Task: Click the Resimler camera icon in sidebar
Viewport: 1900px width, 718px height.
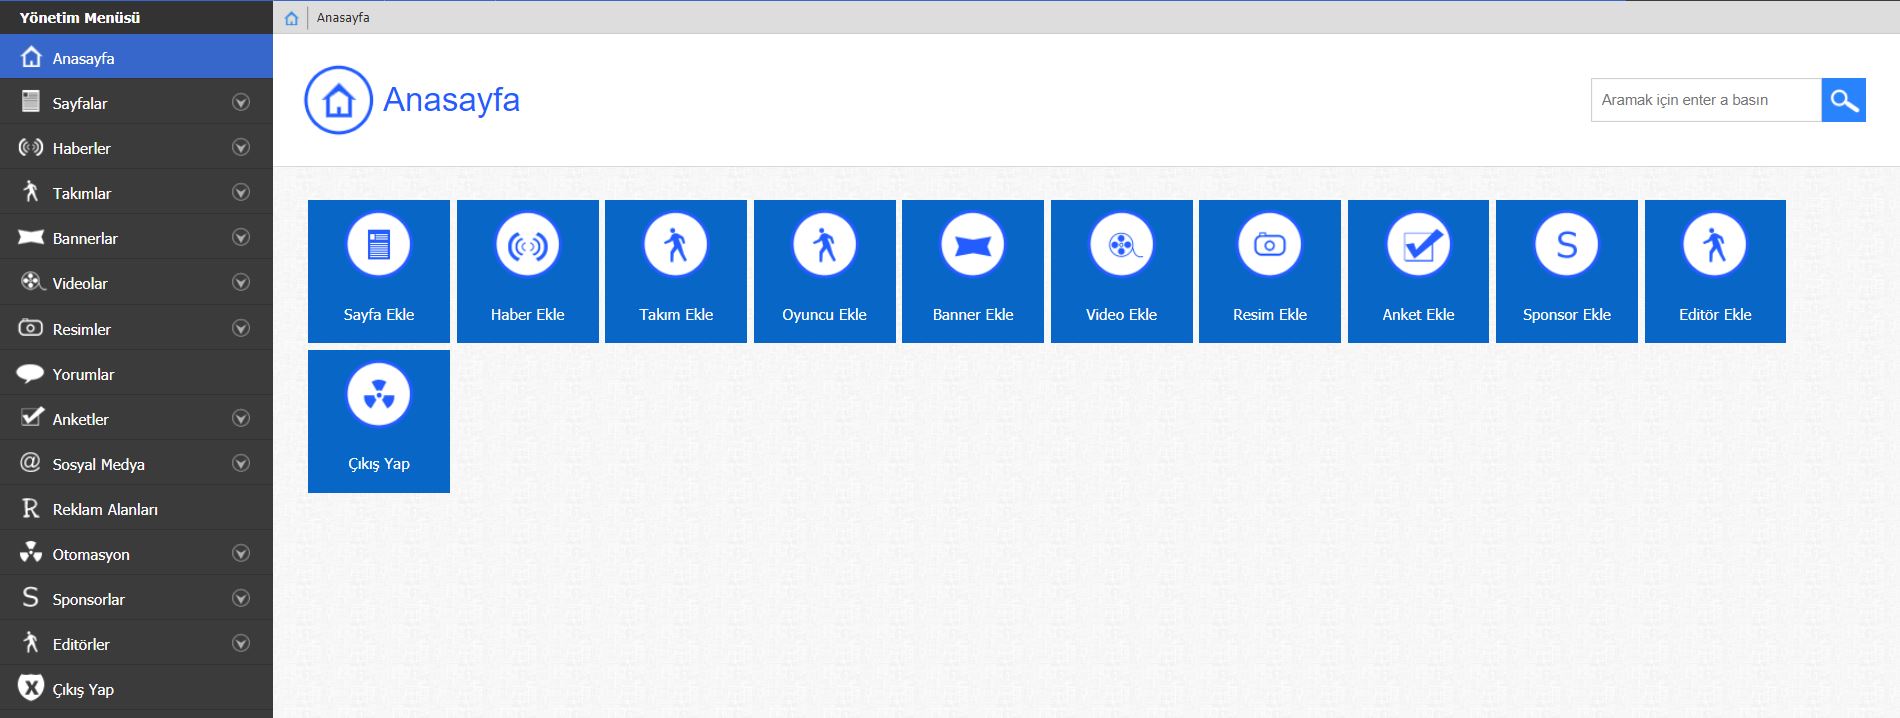Action: pyautogui.click(x=31, y=327)
